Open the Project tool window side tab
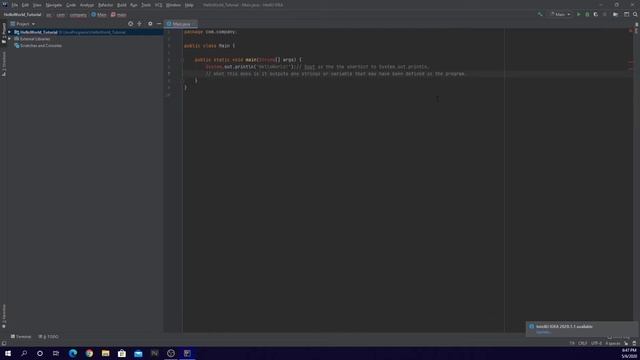Image resolution: width=640 pixels, height=360 pixels. (x=4, y=33)
